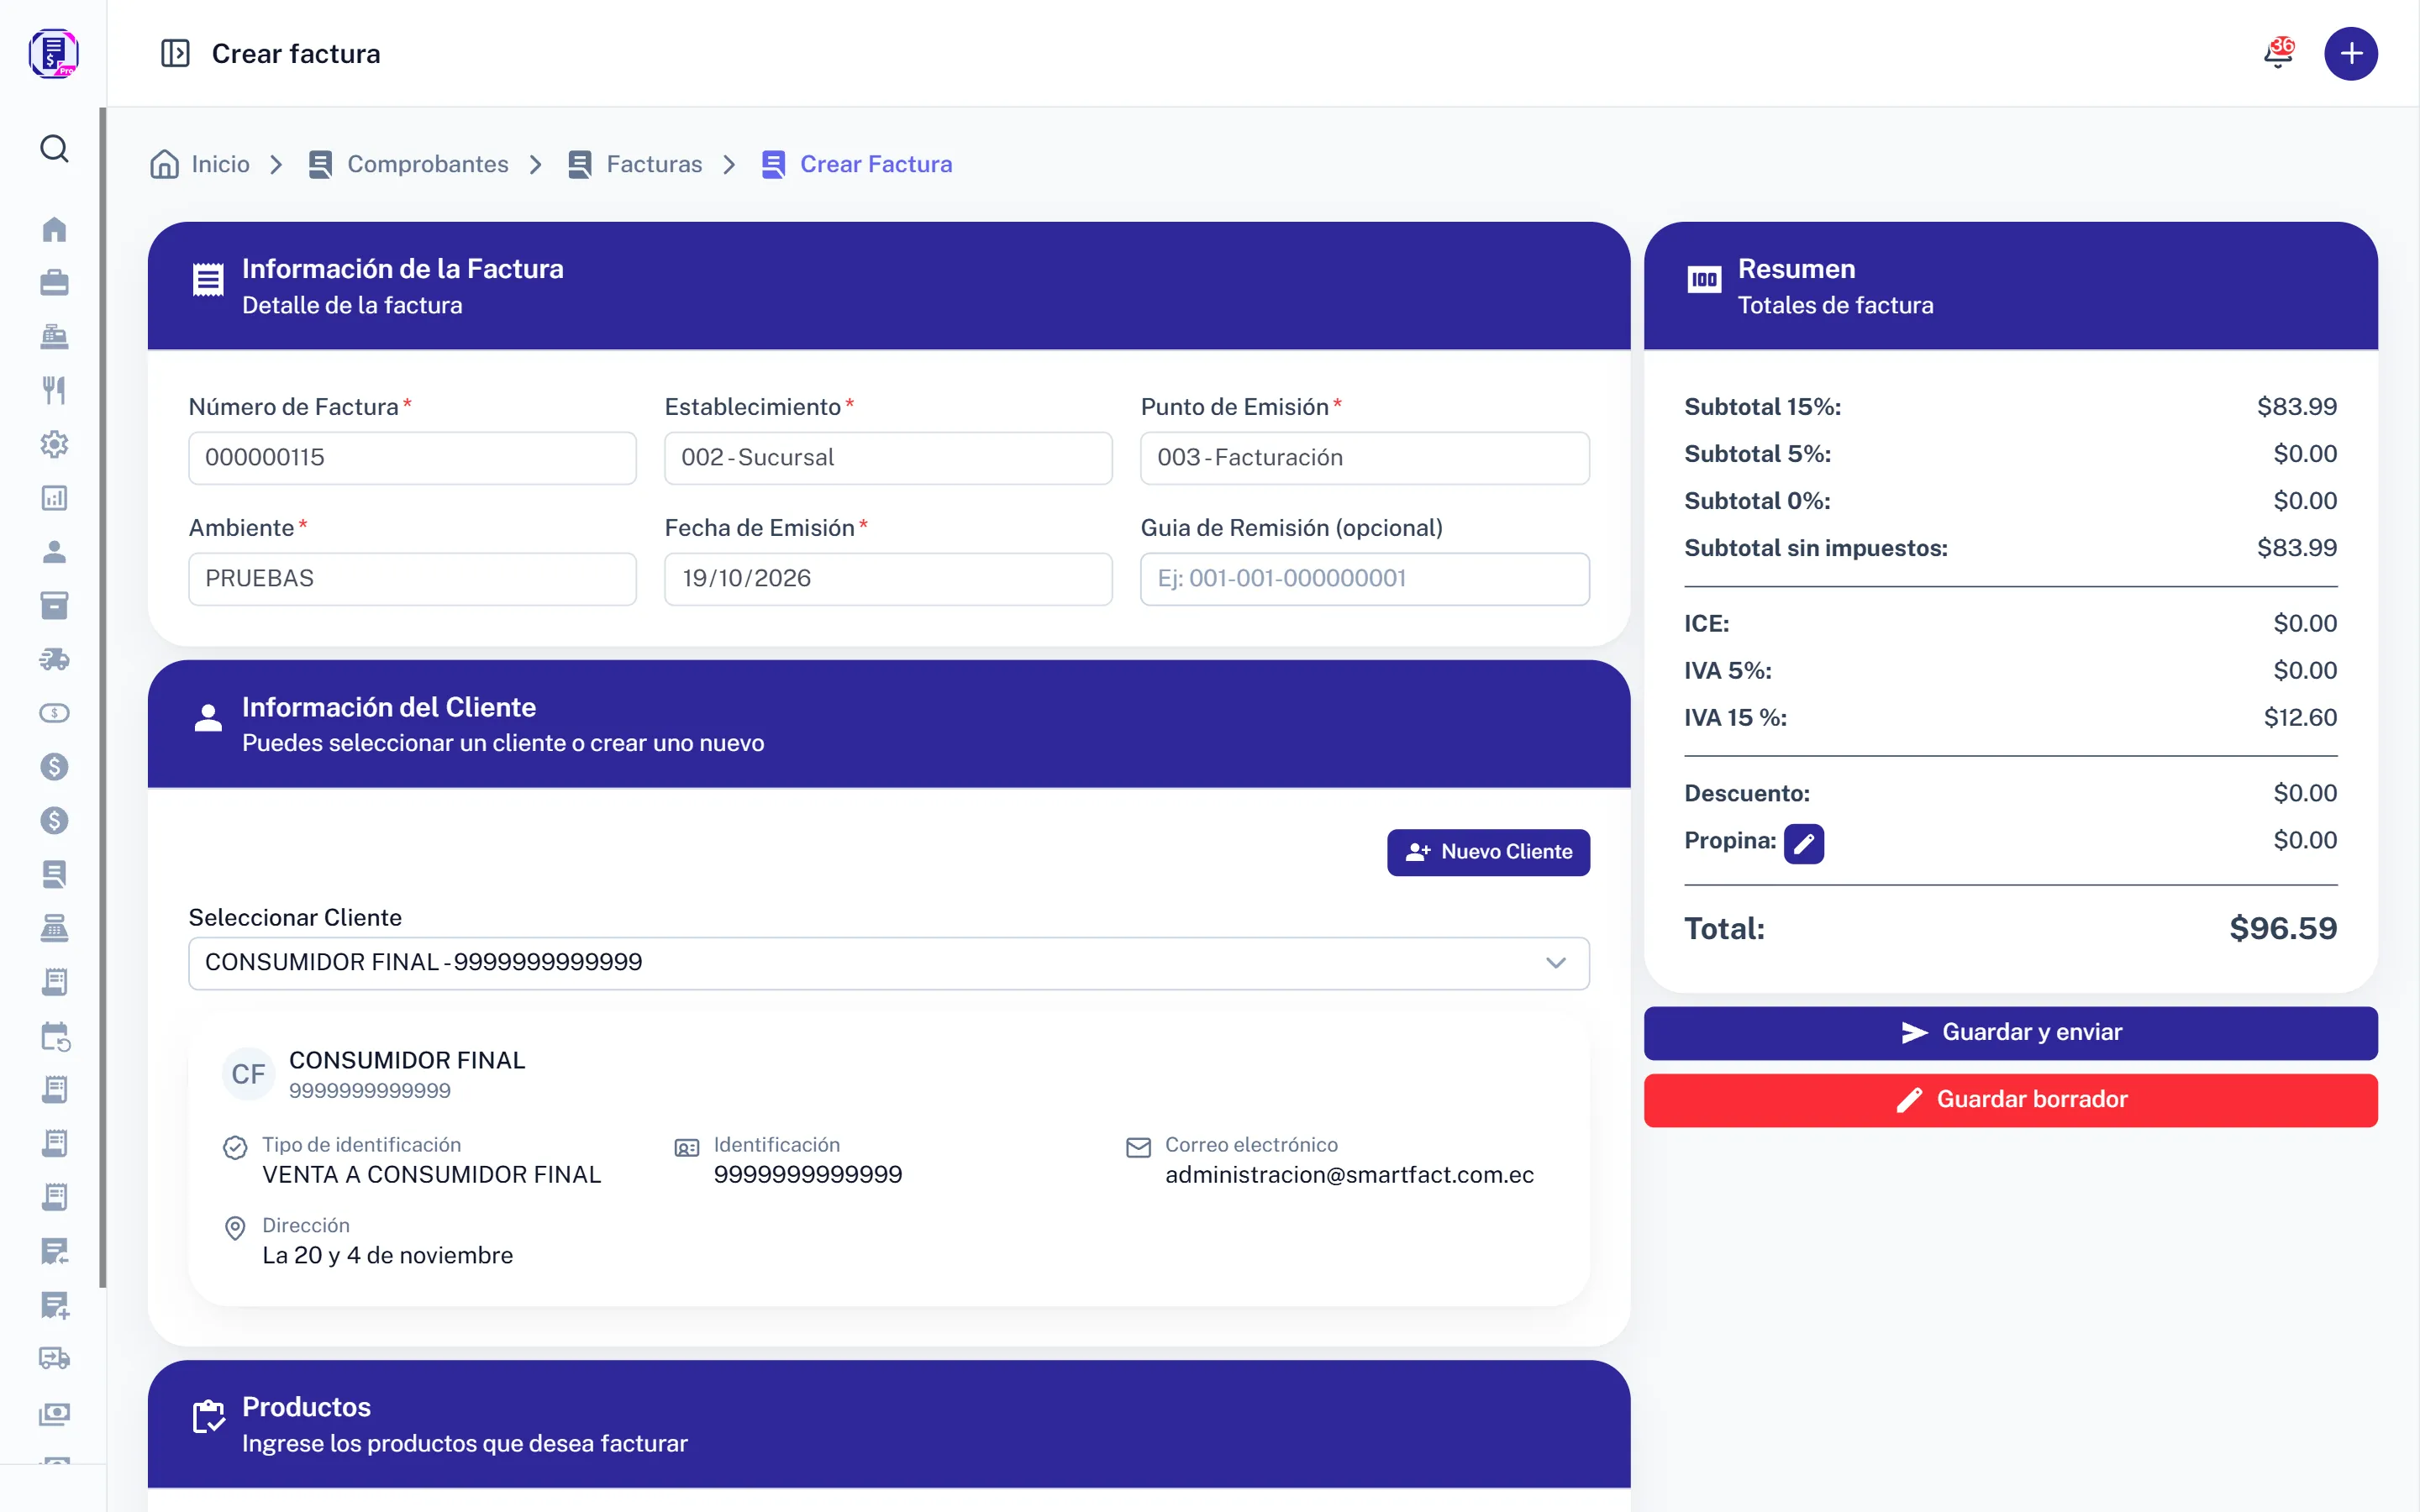
Task: Click the app logo in the top-left
Action: tap(54, 53)
